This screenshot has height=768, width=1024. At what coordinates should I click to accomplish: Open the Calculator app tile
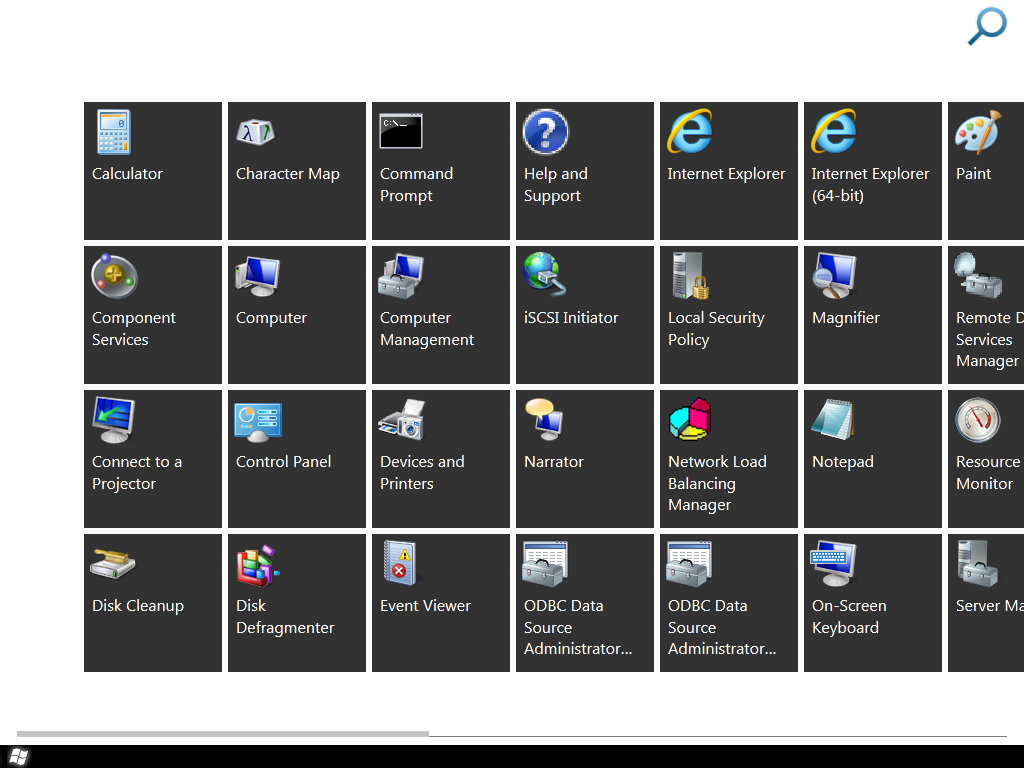point(153,171)
